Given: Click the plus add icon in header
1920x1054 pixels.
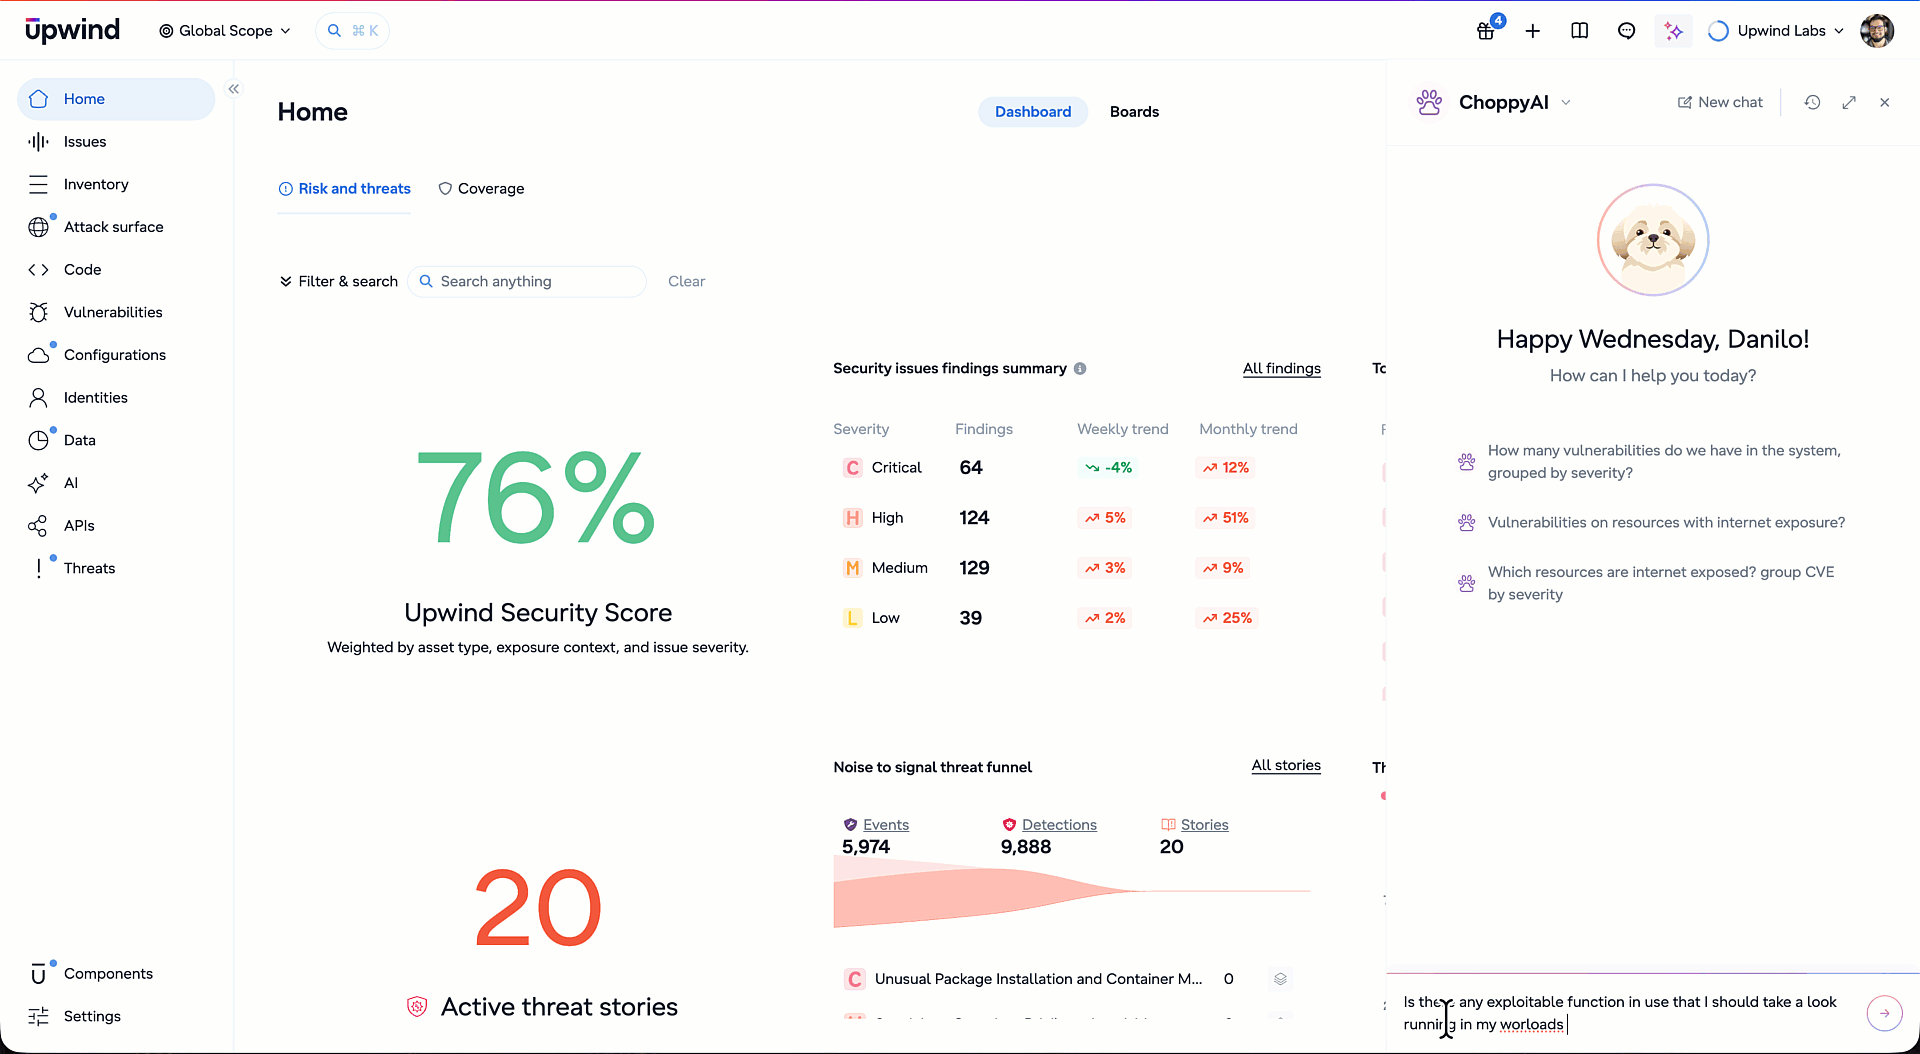Looking at the screenshot, I should coord(1533,31).
